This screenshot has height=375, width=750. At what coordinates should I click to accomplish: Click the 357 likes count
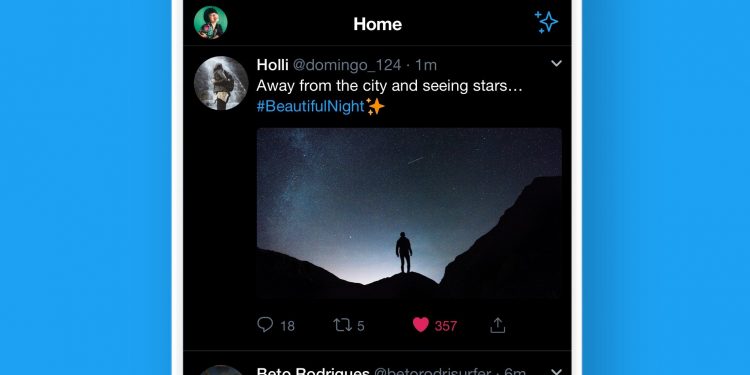pyautogui.click(x=446, y=326)
